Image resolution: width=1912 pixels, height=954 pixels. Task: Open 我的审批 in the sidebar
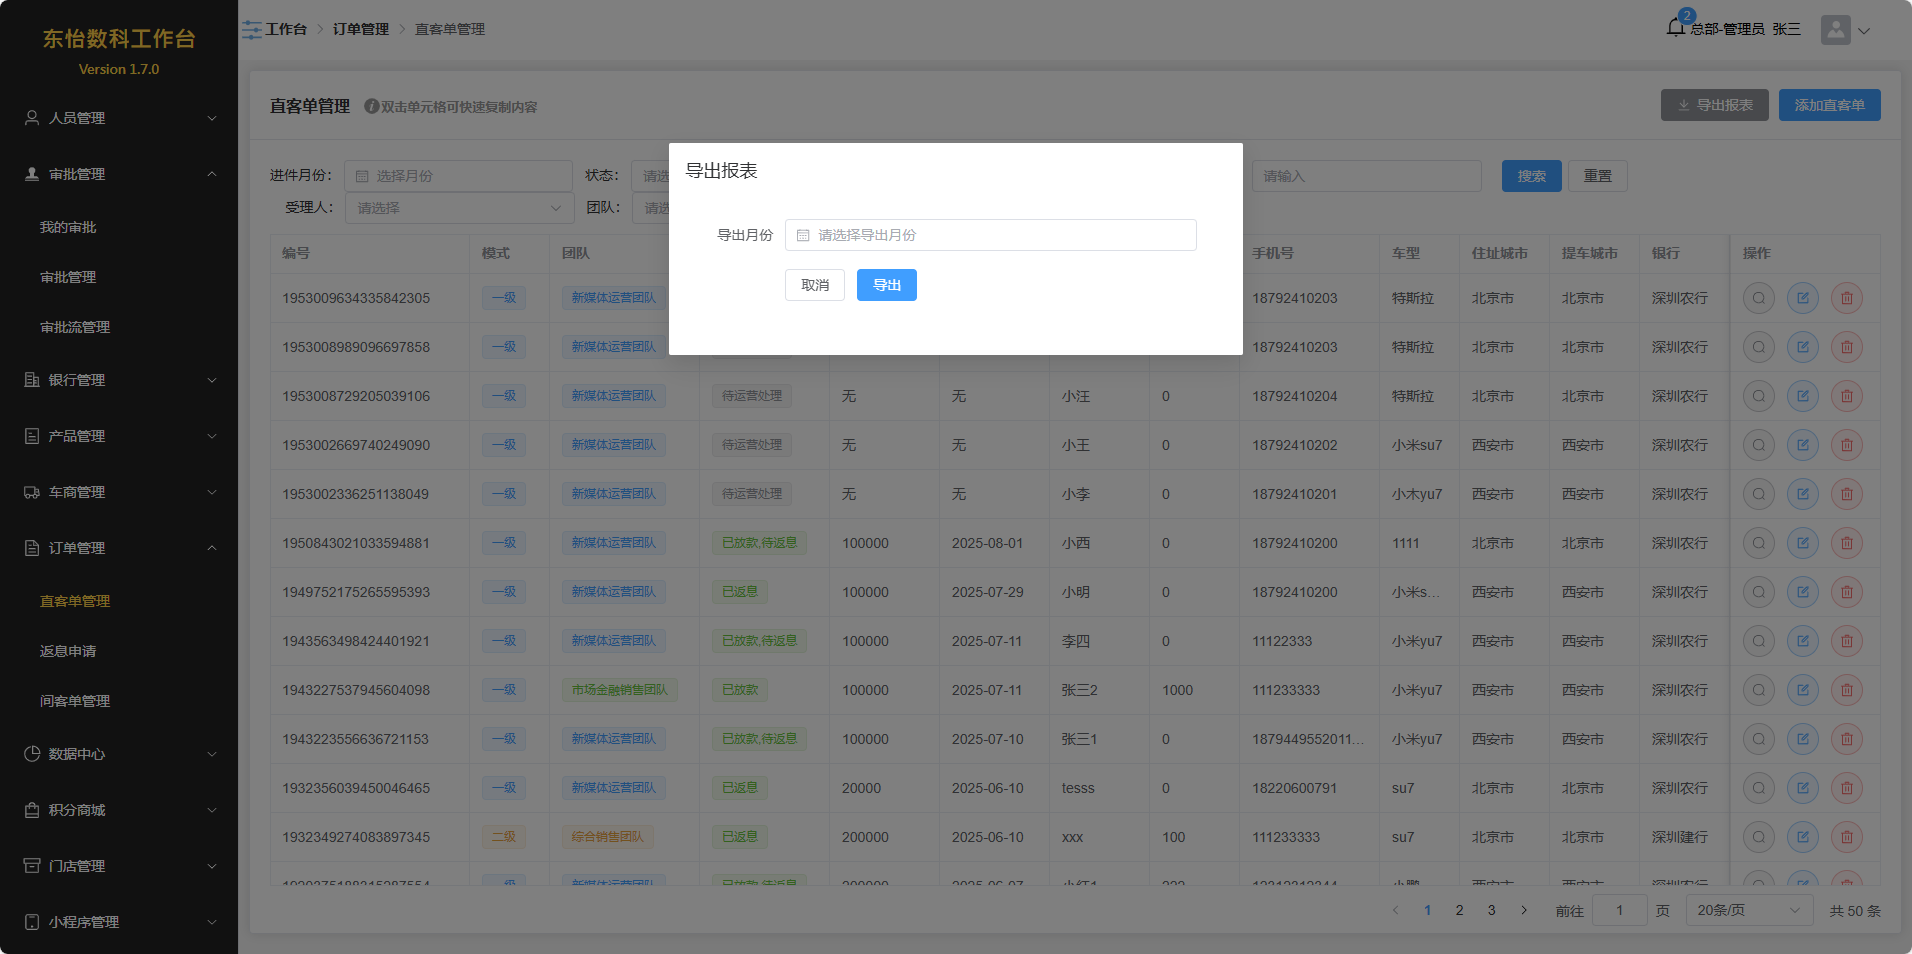point(68,227)
